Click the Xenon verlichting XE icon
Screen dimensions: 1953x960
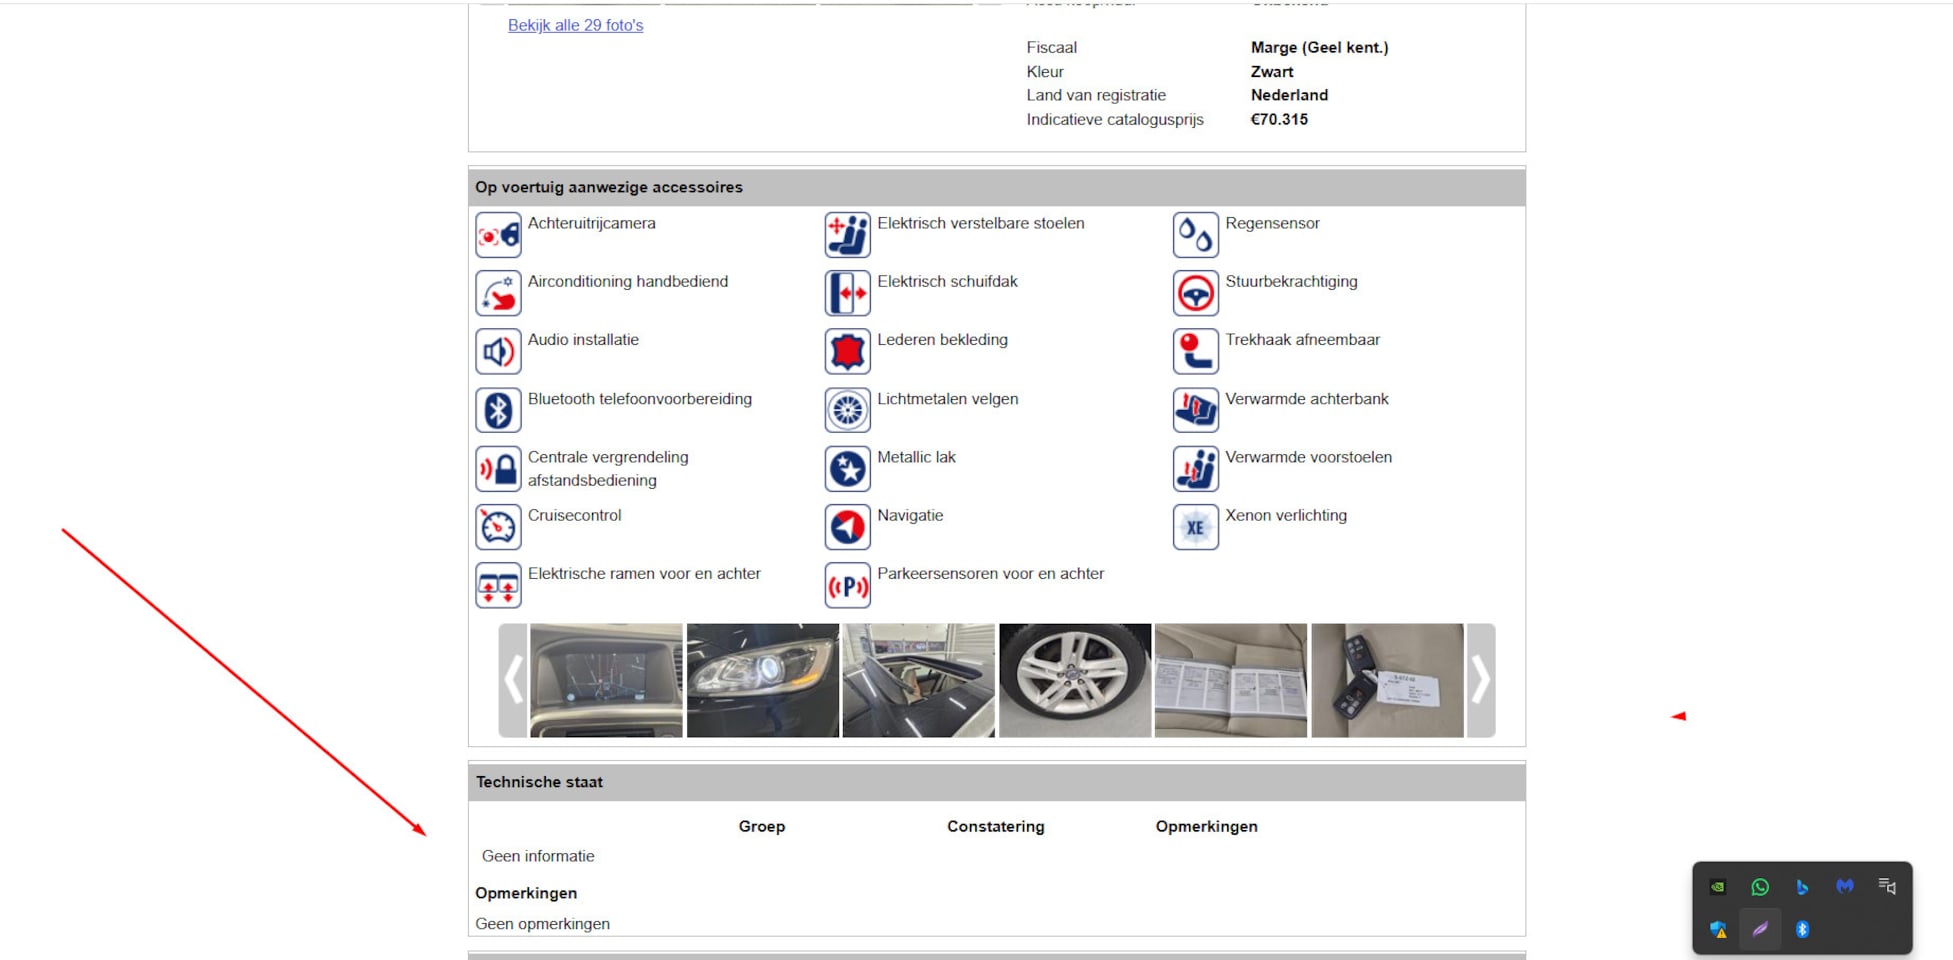click(1195, 527)
